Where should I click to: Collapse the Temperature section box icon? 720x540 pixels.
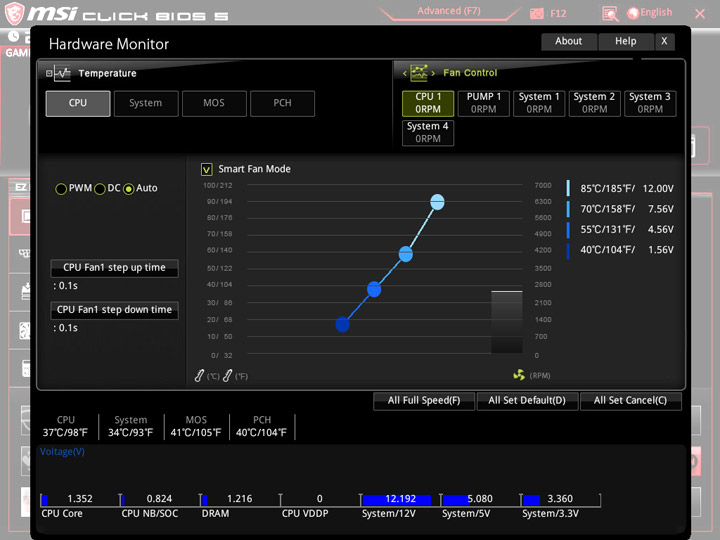pyautogui.click(x=49, y=73)
